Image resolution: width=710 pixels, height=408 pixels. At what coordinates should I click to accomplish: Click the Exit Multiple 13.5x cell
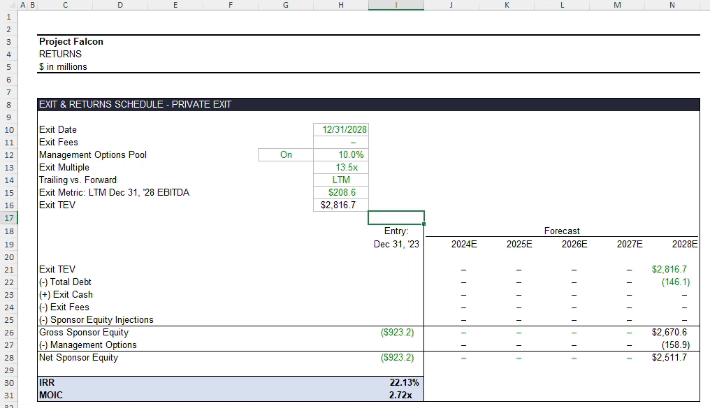tap(340, 167)
